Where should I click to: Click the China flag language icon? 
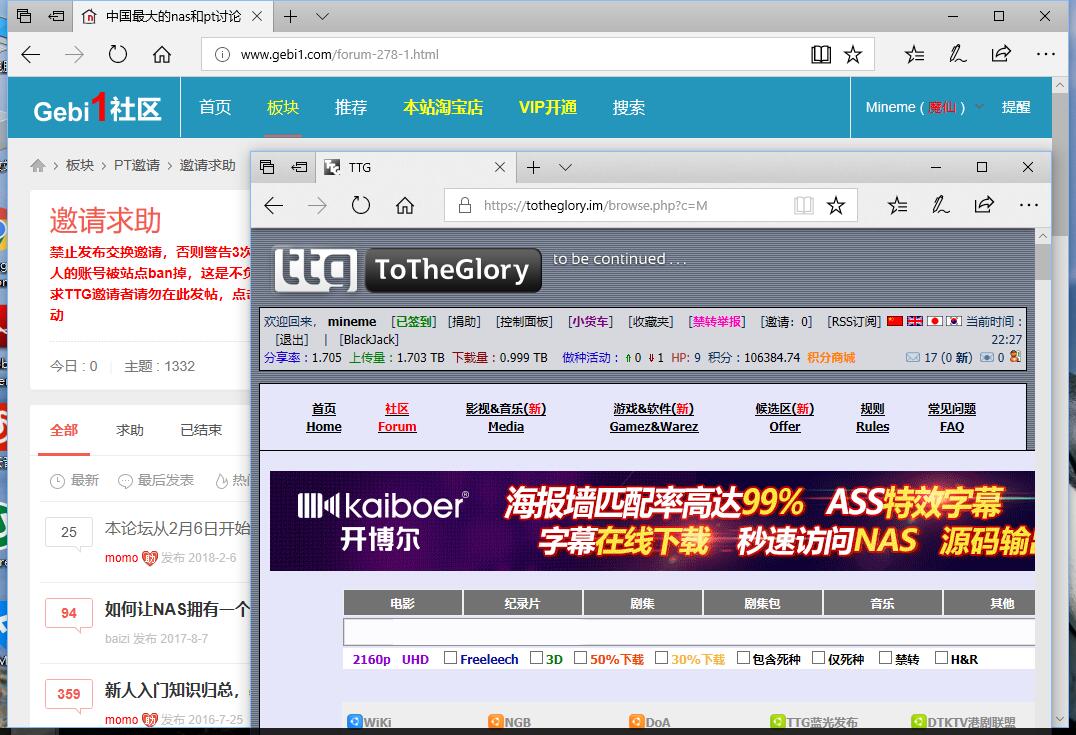[894, 320]
